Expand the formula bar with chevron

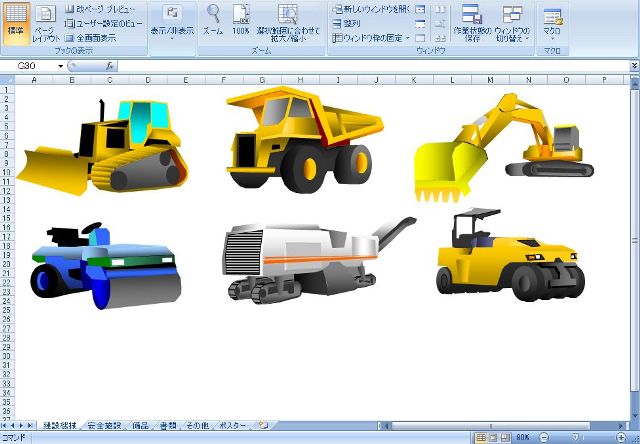[x=635, y=66]
